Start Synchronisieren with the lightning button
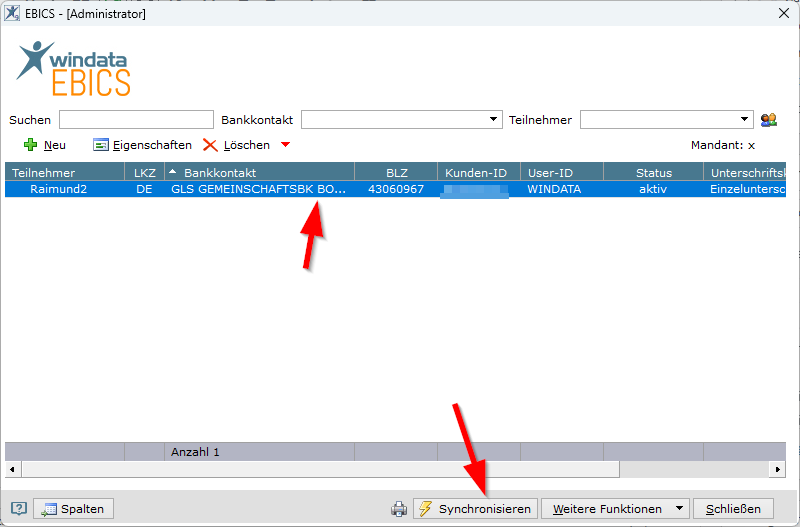The image size is (800, 527). coord(474,509)
